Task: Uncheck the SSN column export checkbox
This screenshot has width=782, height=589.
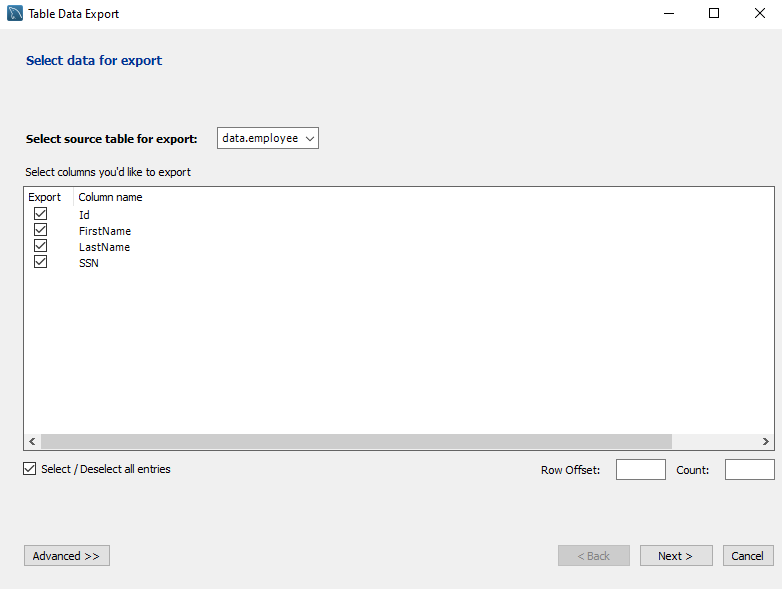Action: 40,262
